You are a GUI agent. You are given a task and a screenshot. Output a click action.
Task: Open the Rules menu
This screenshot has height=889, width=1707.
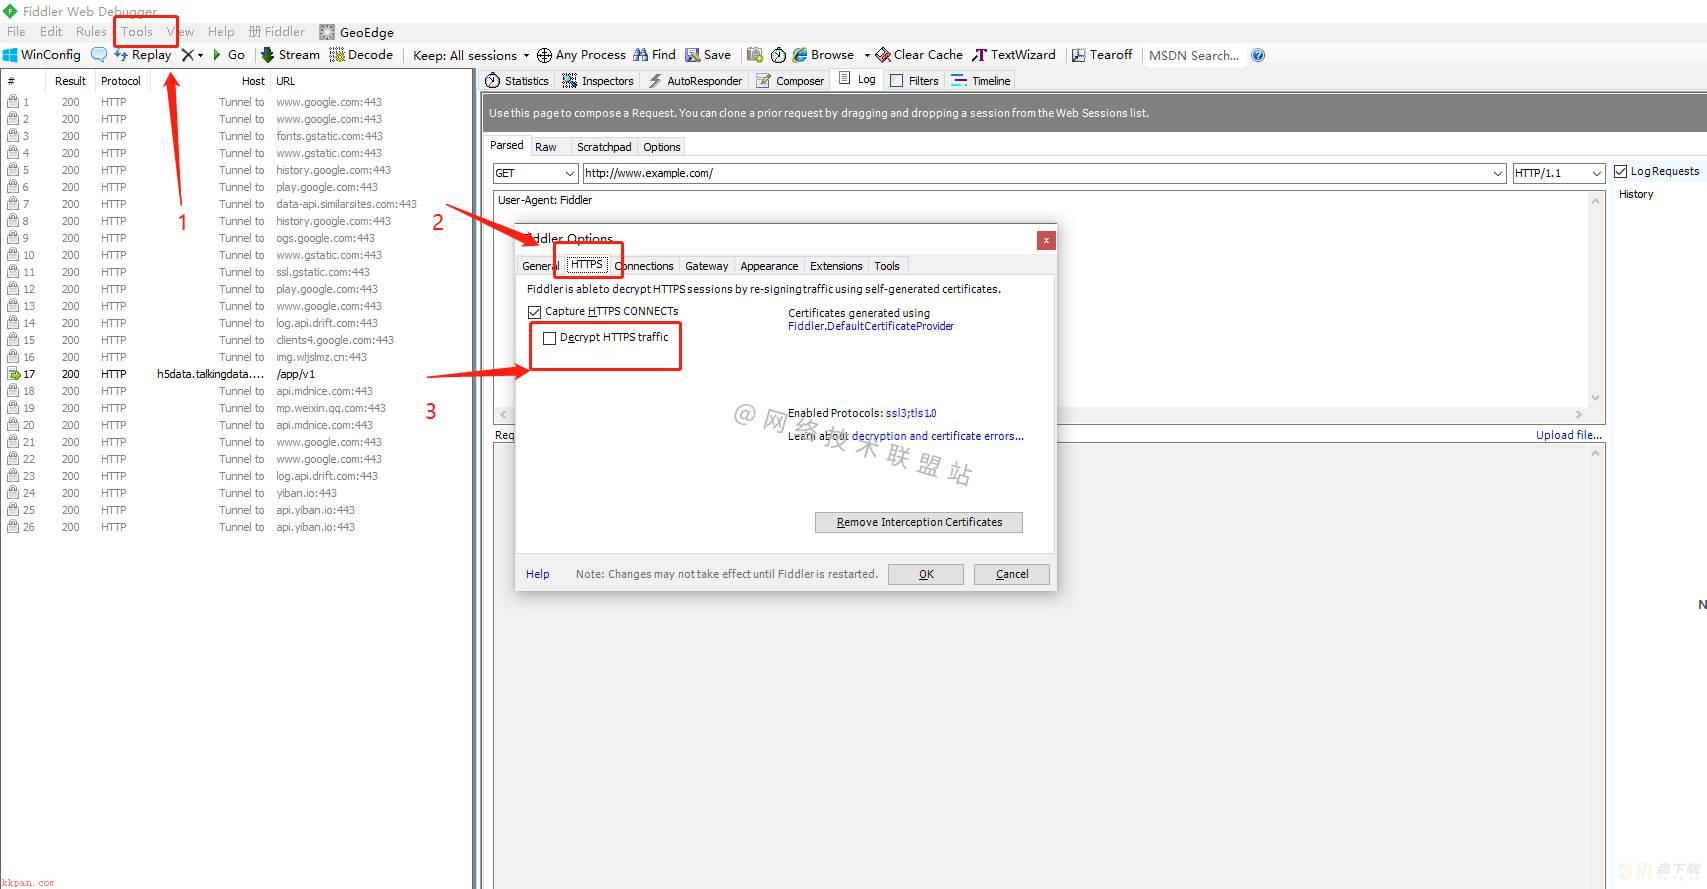(x=91, y=32)
